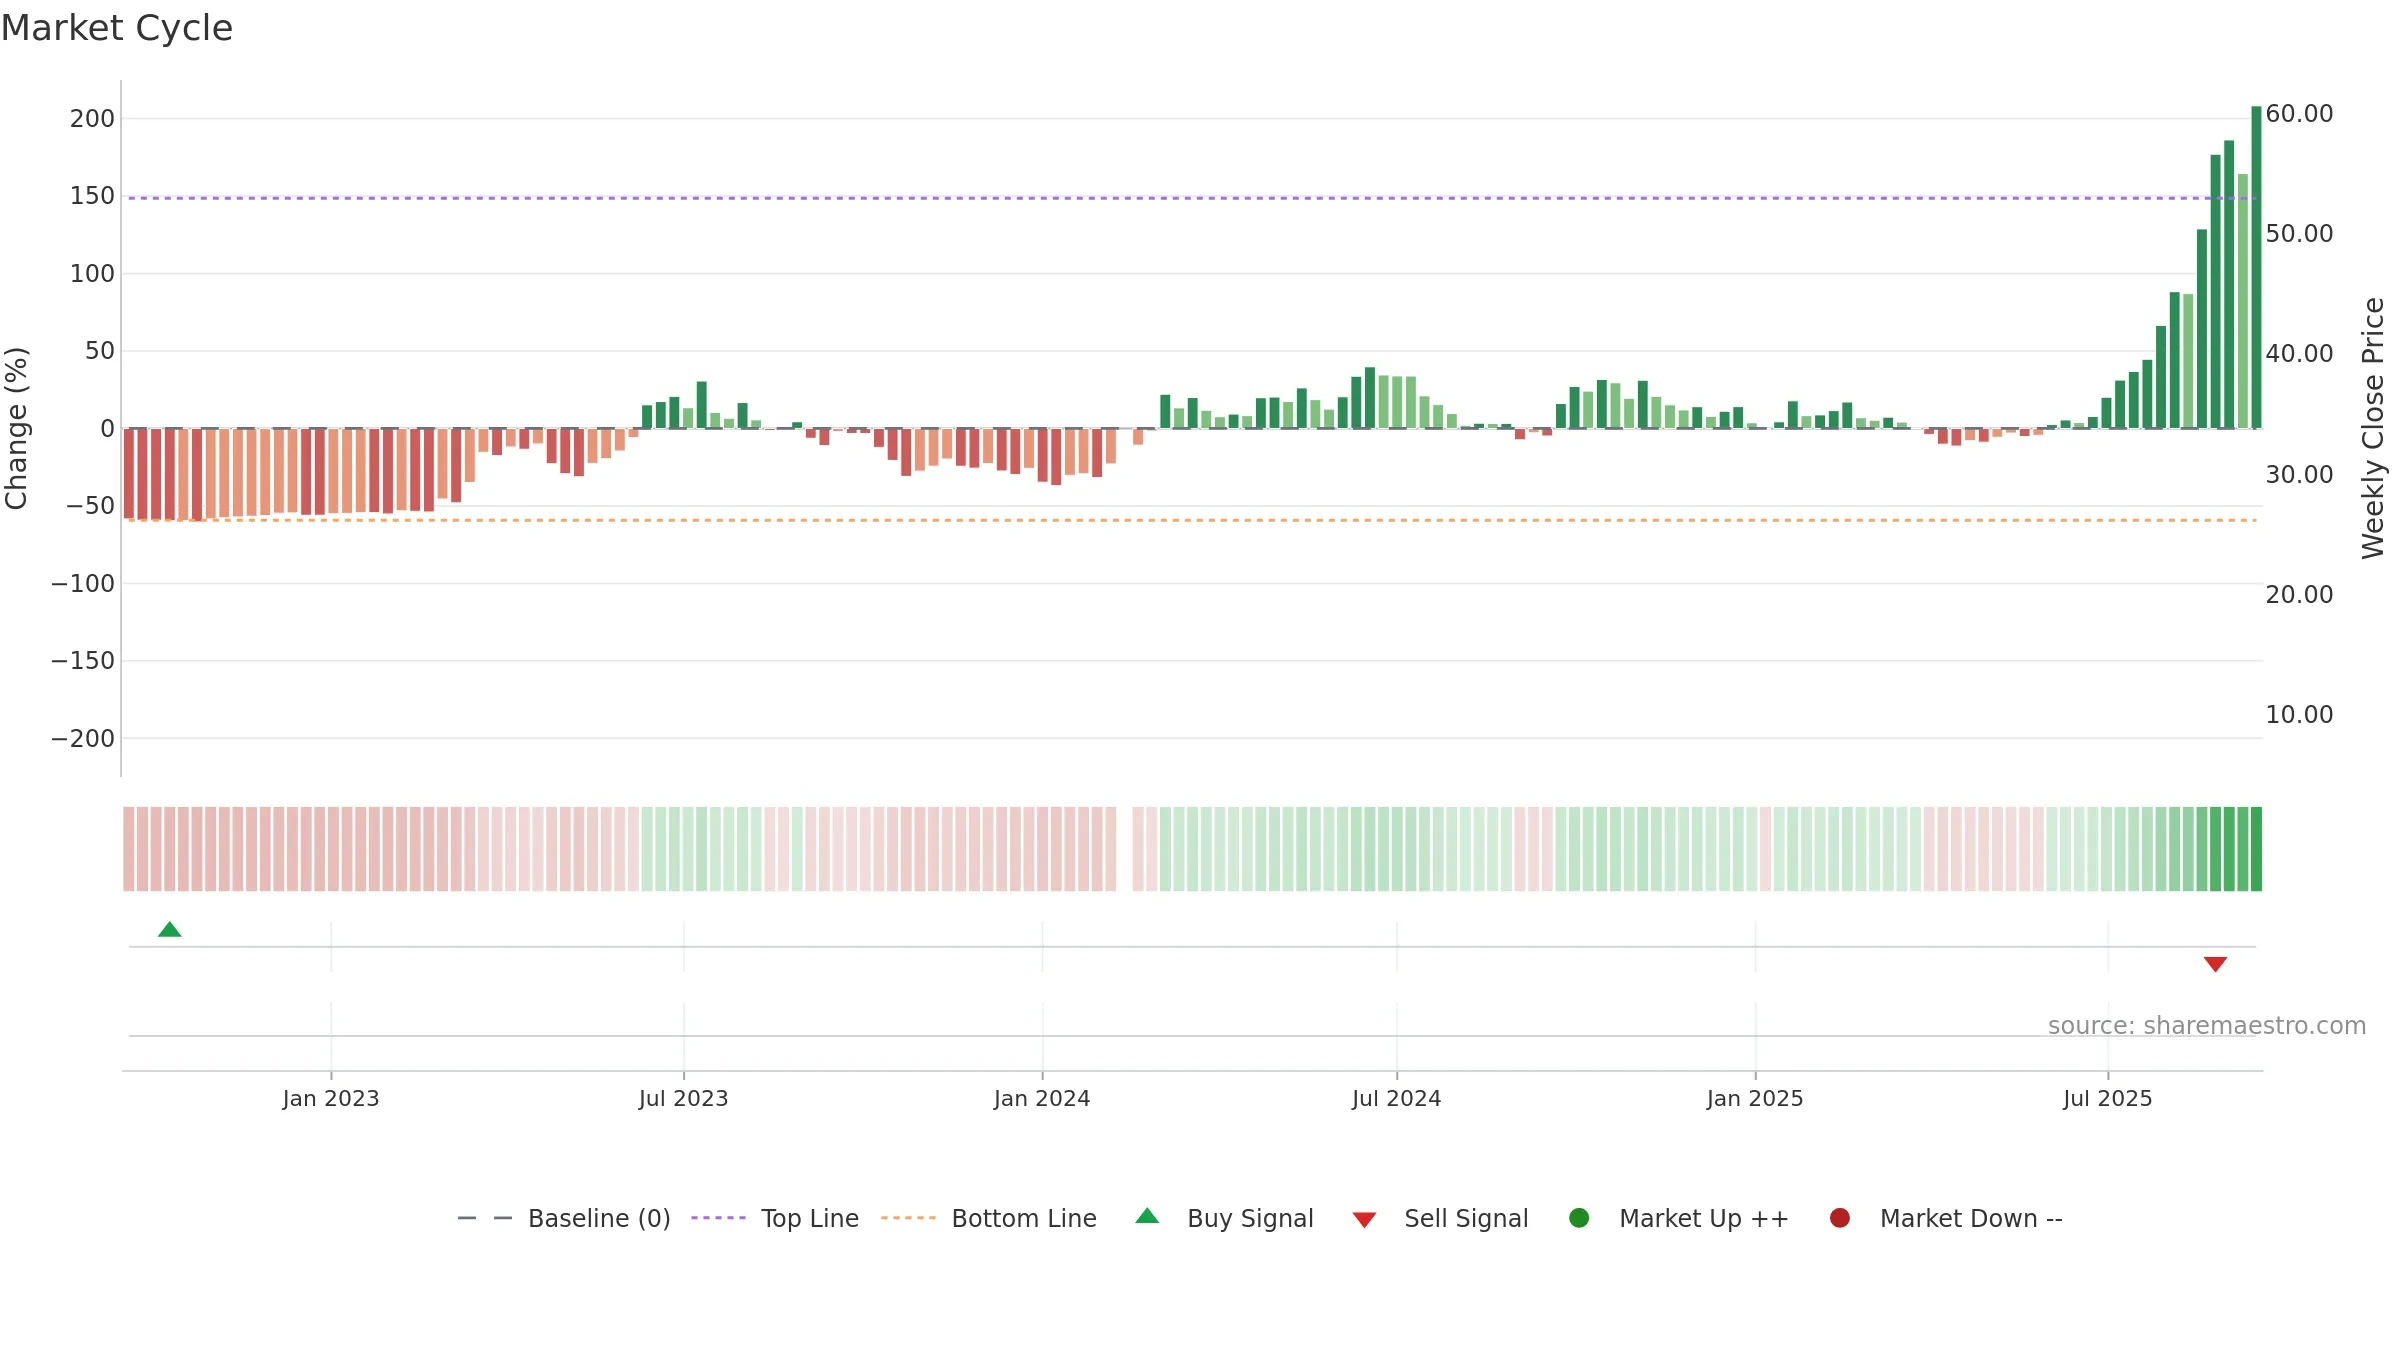This screenshot has width=2400, height=1350.
Task: Click the 30.00 price axis label
Action: coord(2299,475)
